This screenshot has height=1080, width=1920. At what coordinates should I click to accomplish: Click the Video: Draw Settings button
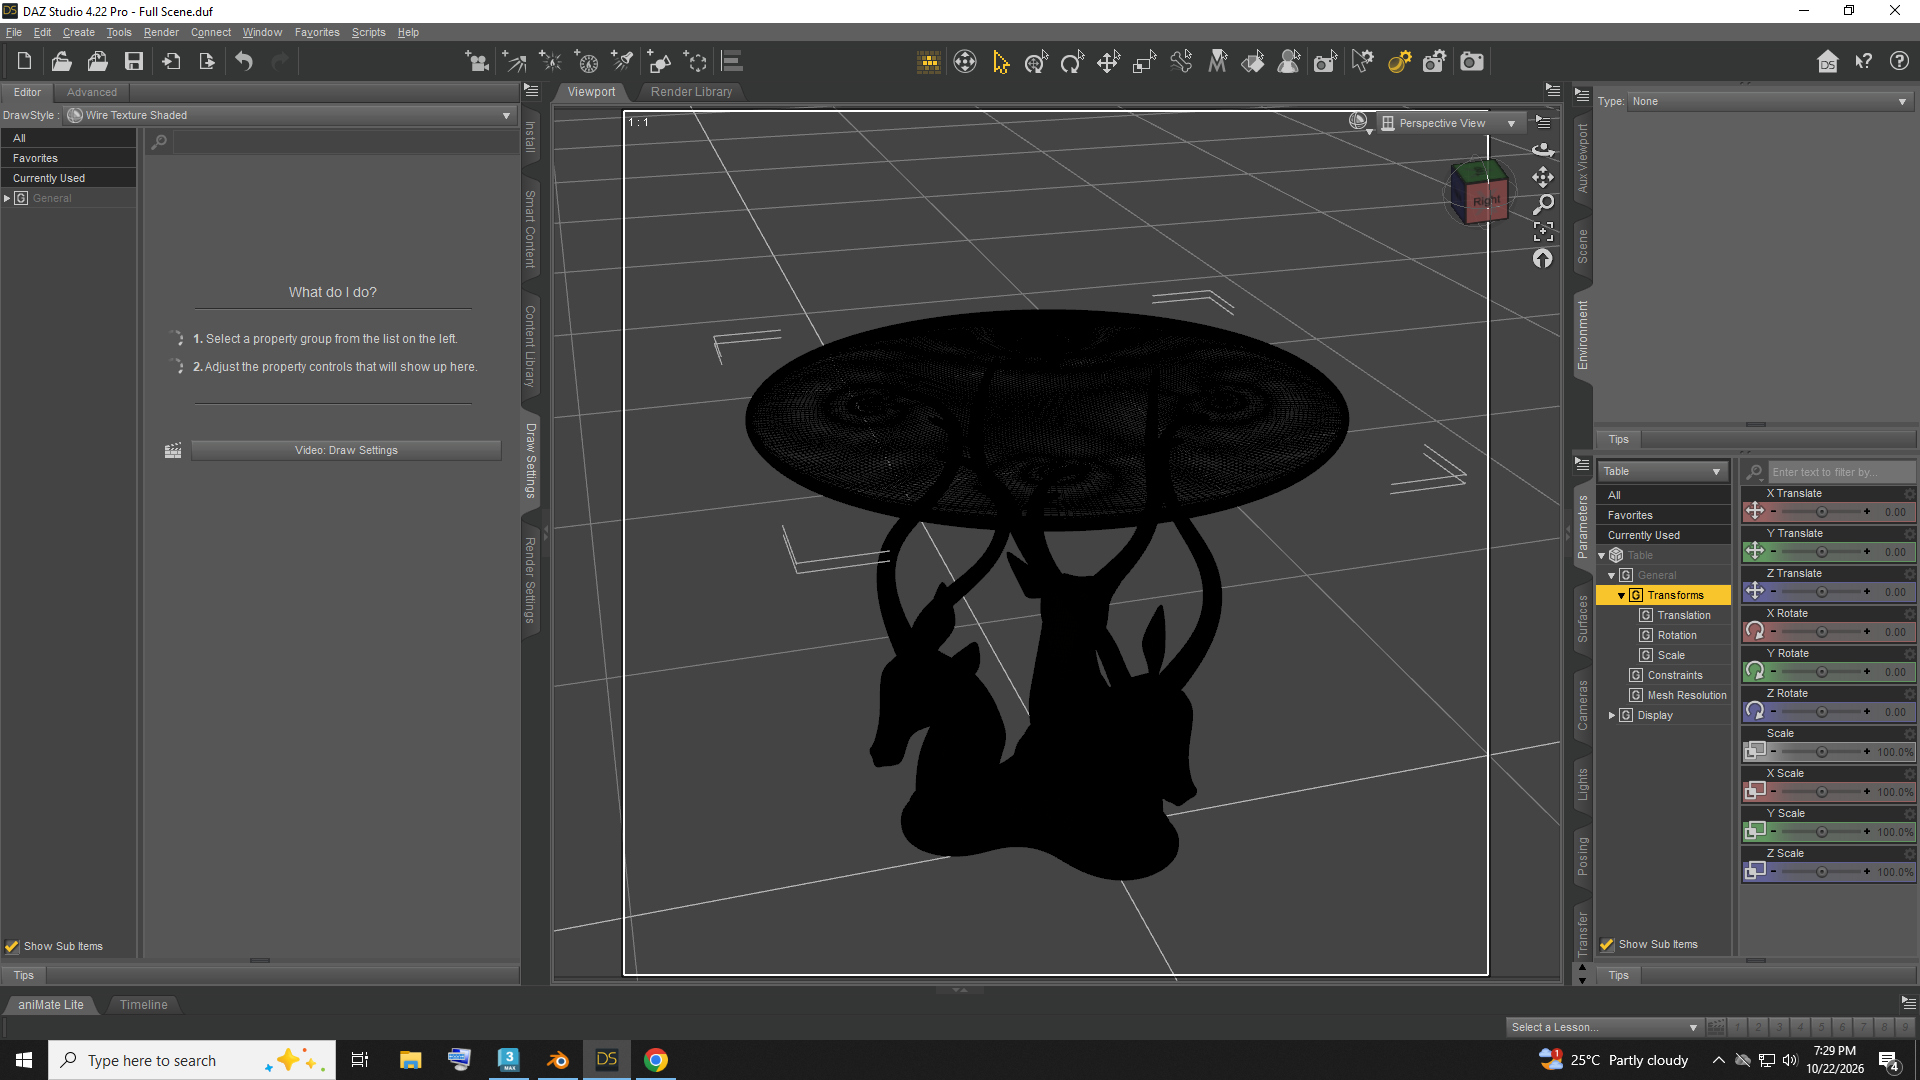(x=346, y=450)
